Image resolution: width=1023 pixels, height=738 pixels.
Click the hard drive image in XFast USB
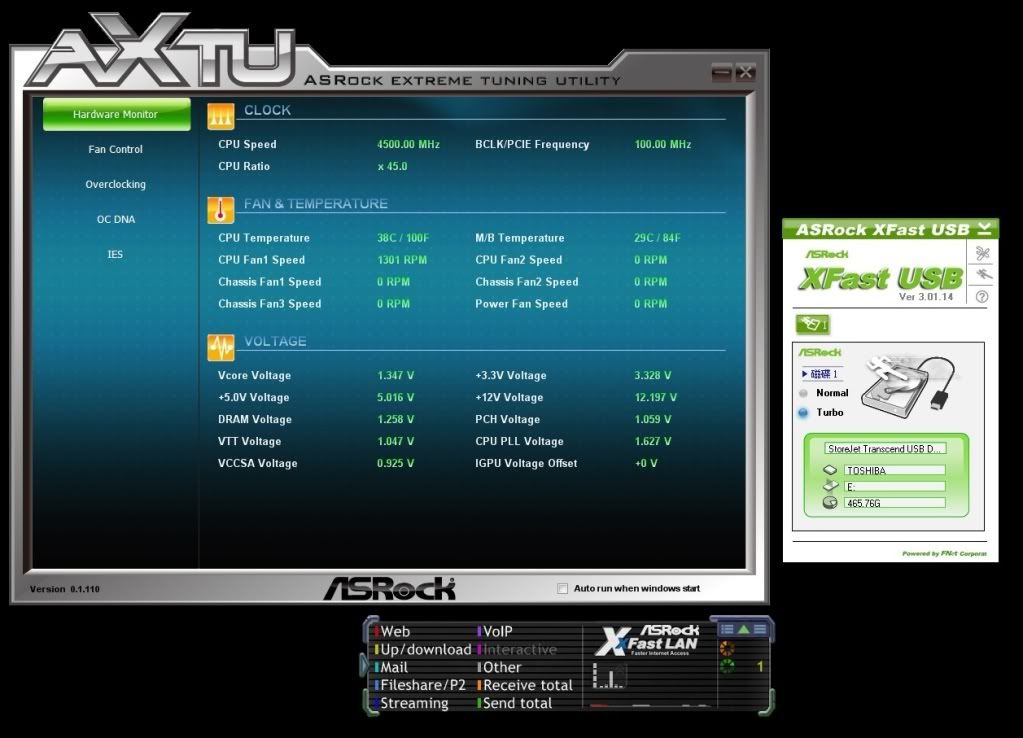point(908,388)
